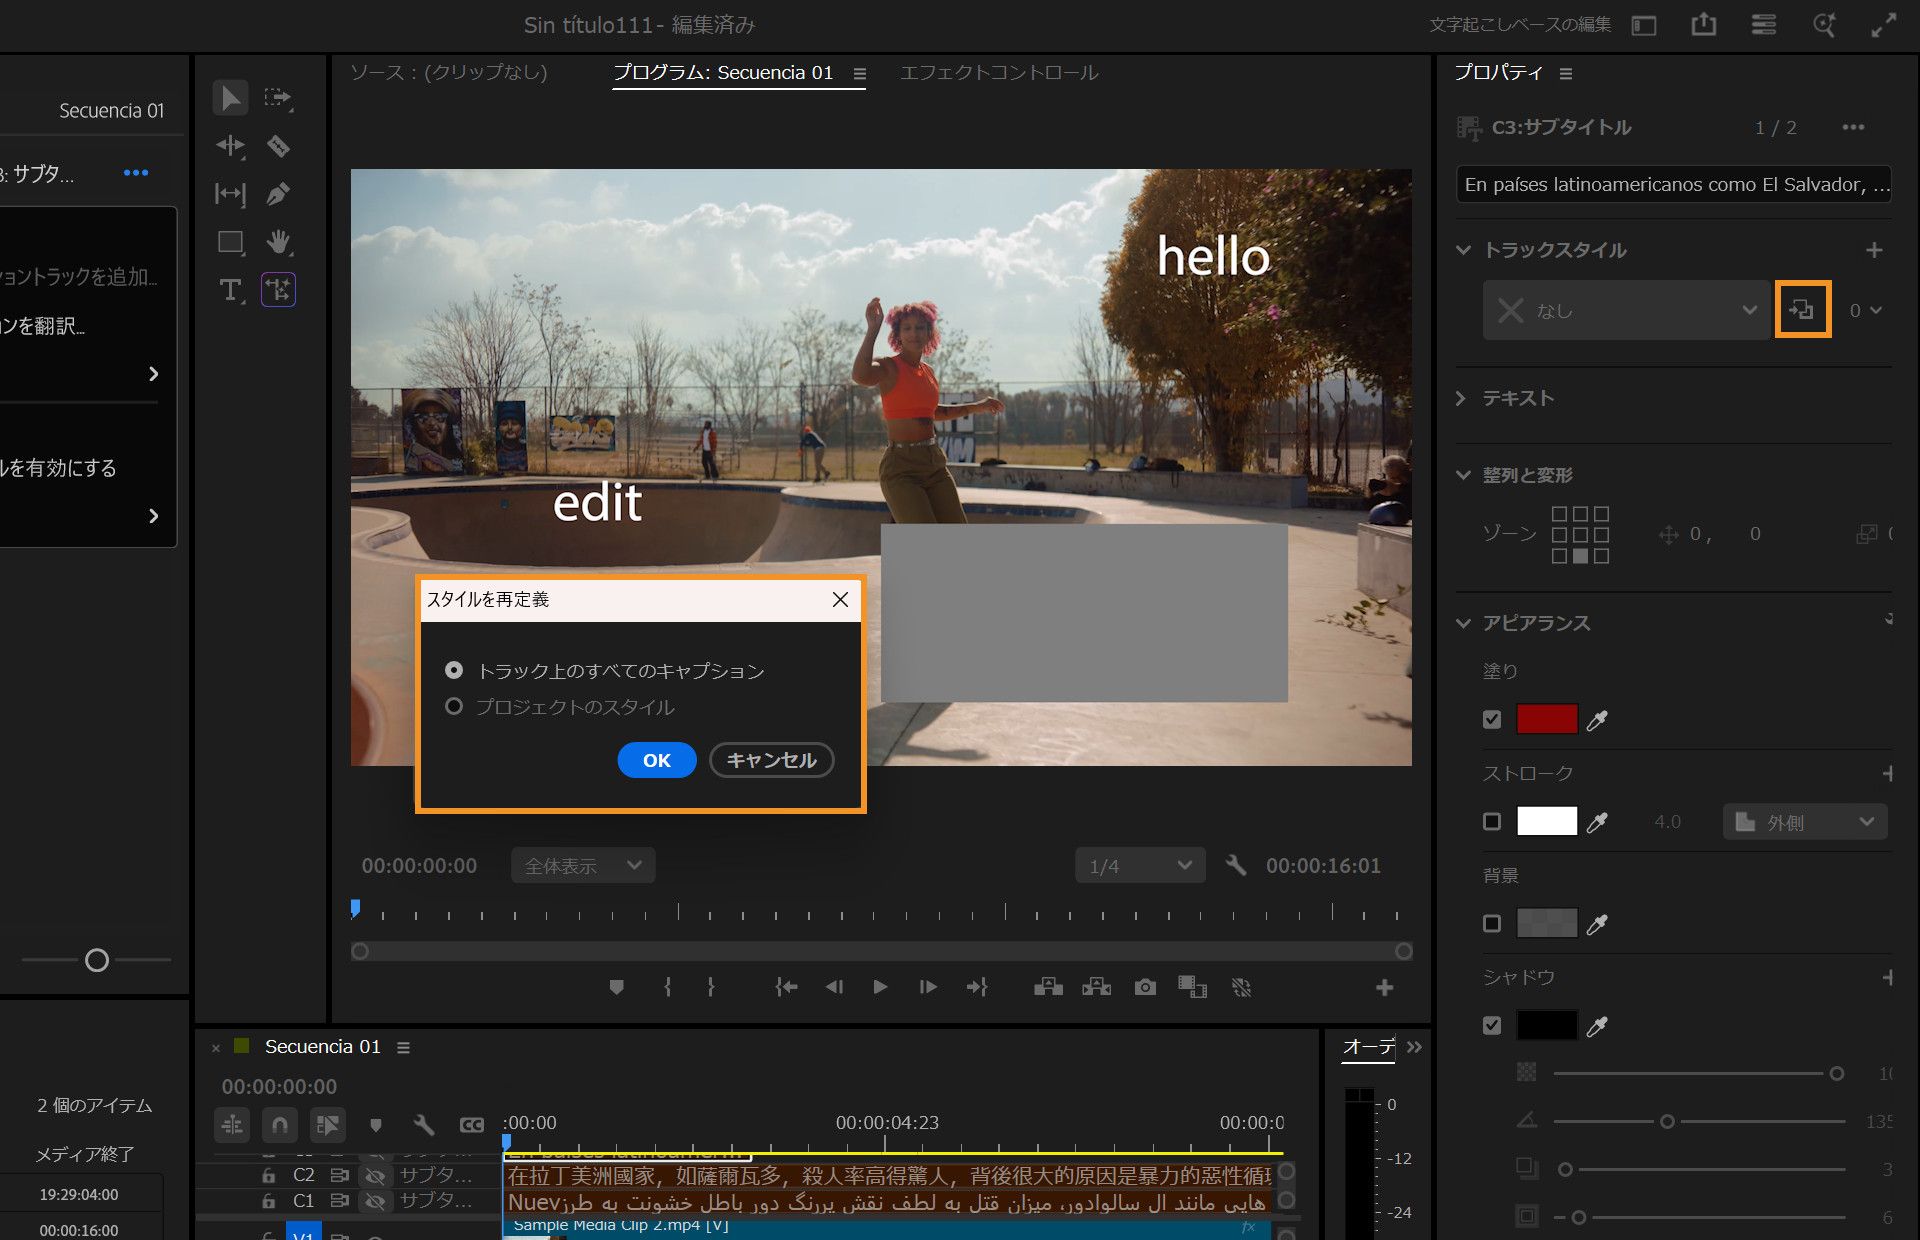Click the red fill color swatch
Image resolution: width=1920 pixels, height=1240 pixels.
click(1546, 719)
